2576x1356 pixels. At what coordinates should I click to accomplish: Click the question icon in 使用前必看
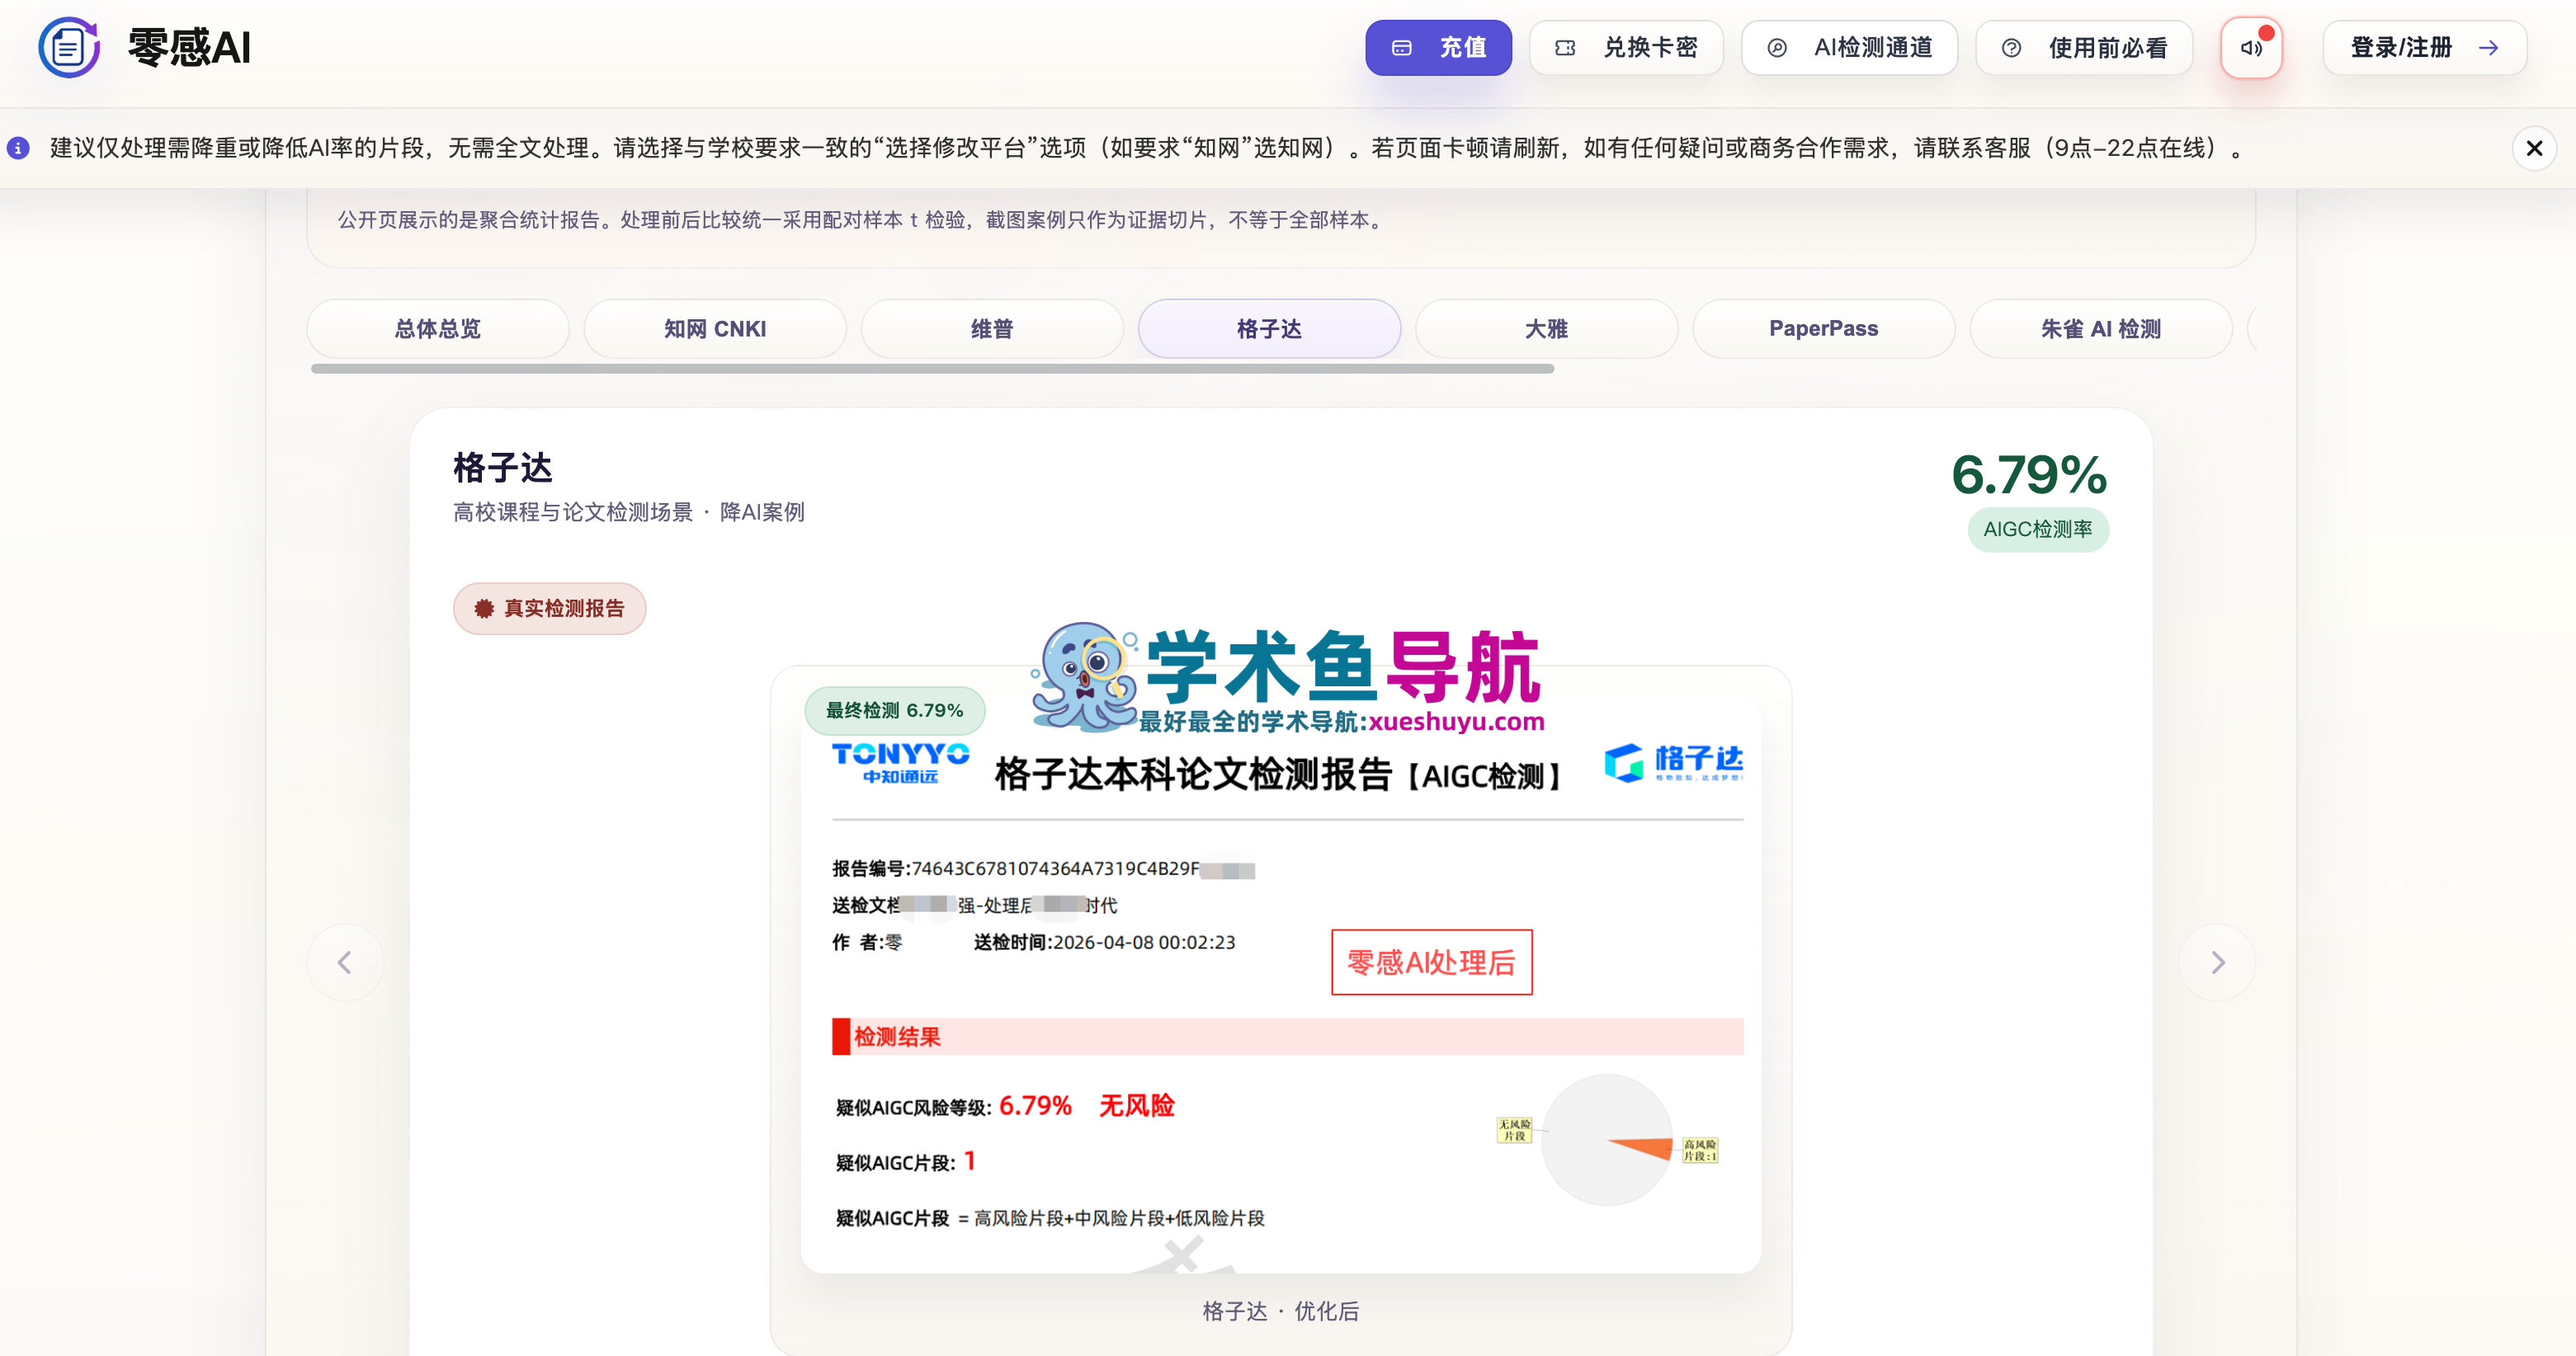pos(2011,48)
